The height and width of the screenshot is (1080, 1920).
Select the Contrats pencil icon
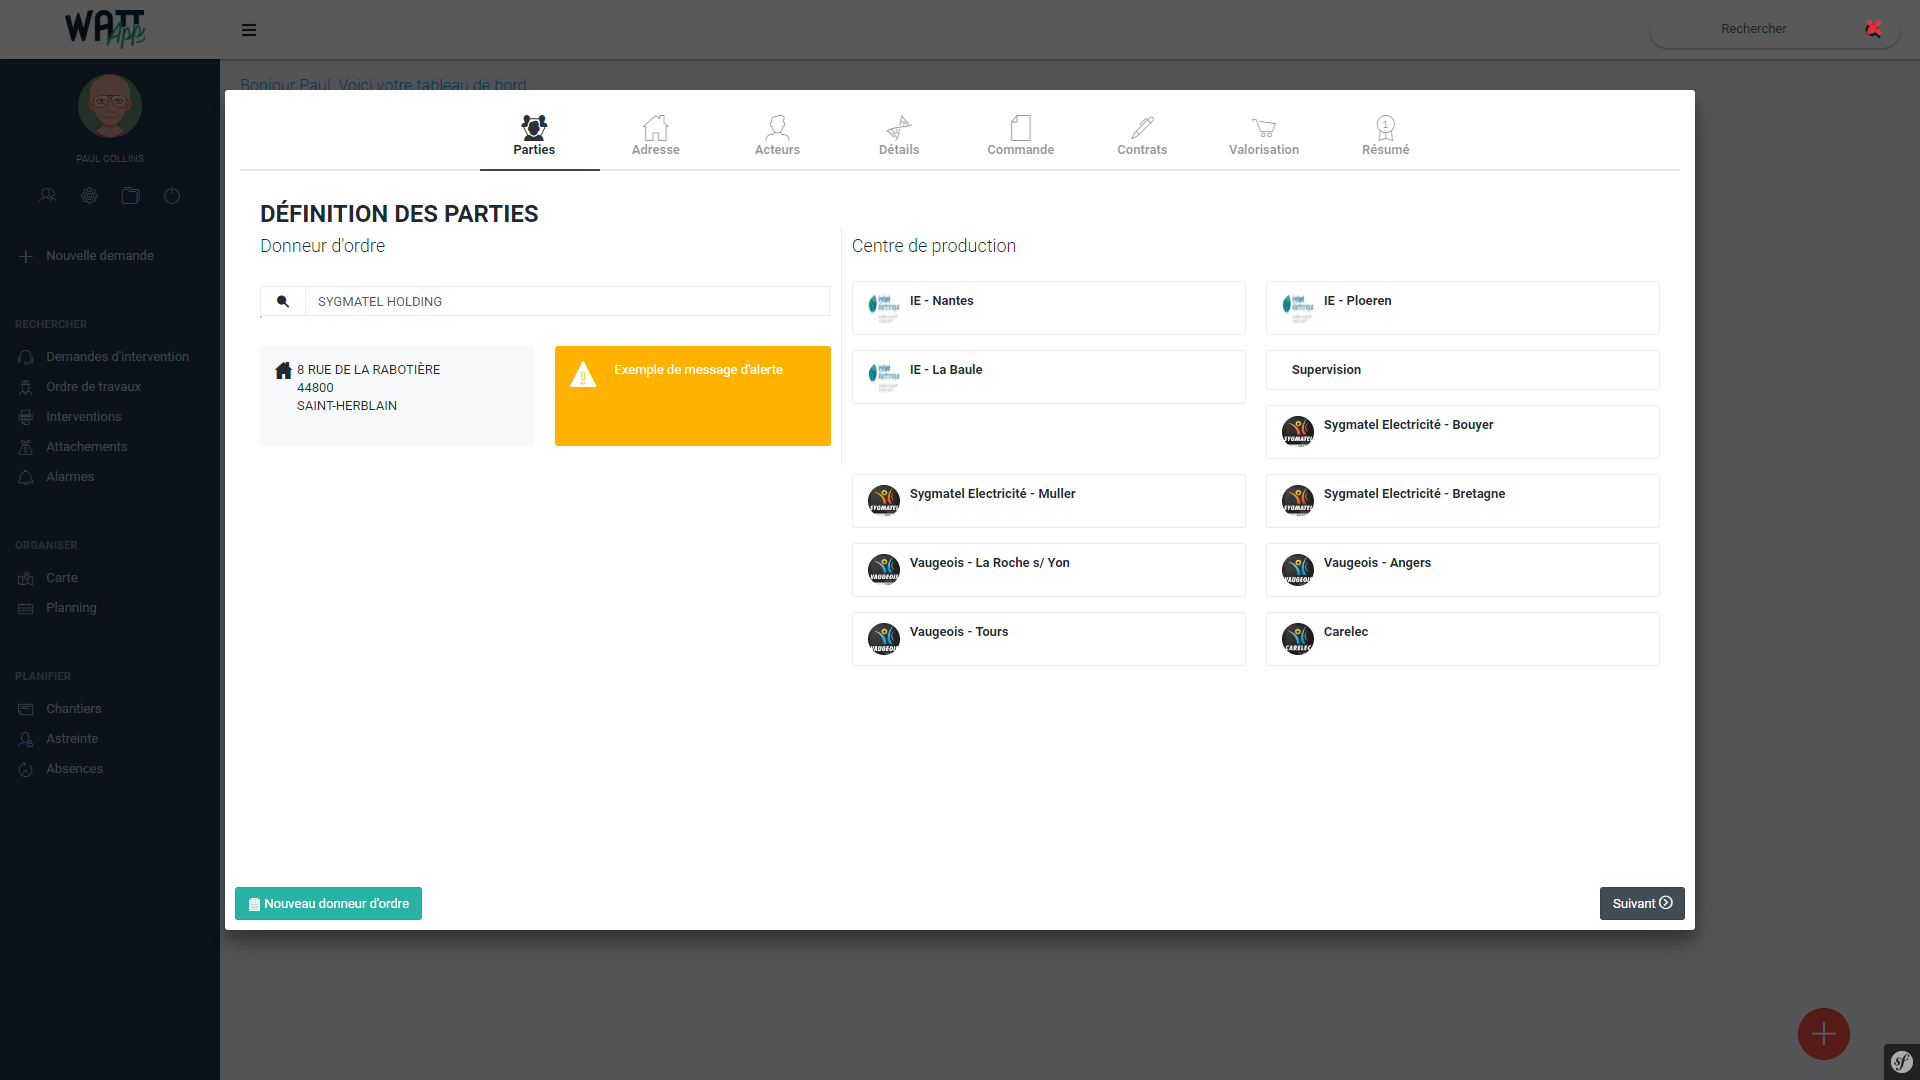coord(1142,128)
